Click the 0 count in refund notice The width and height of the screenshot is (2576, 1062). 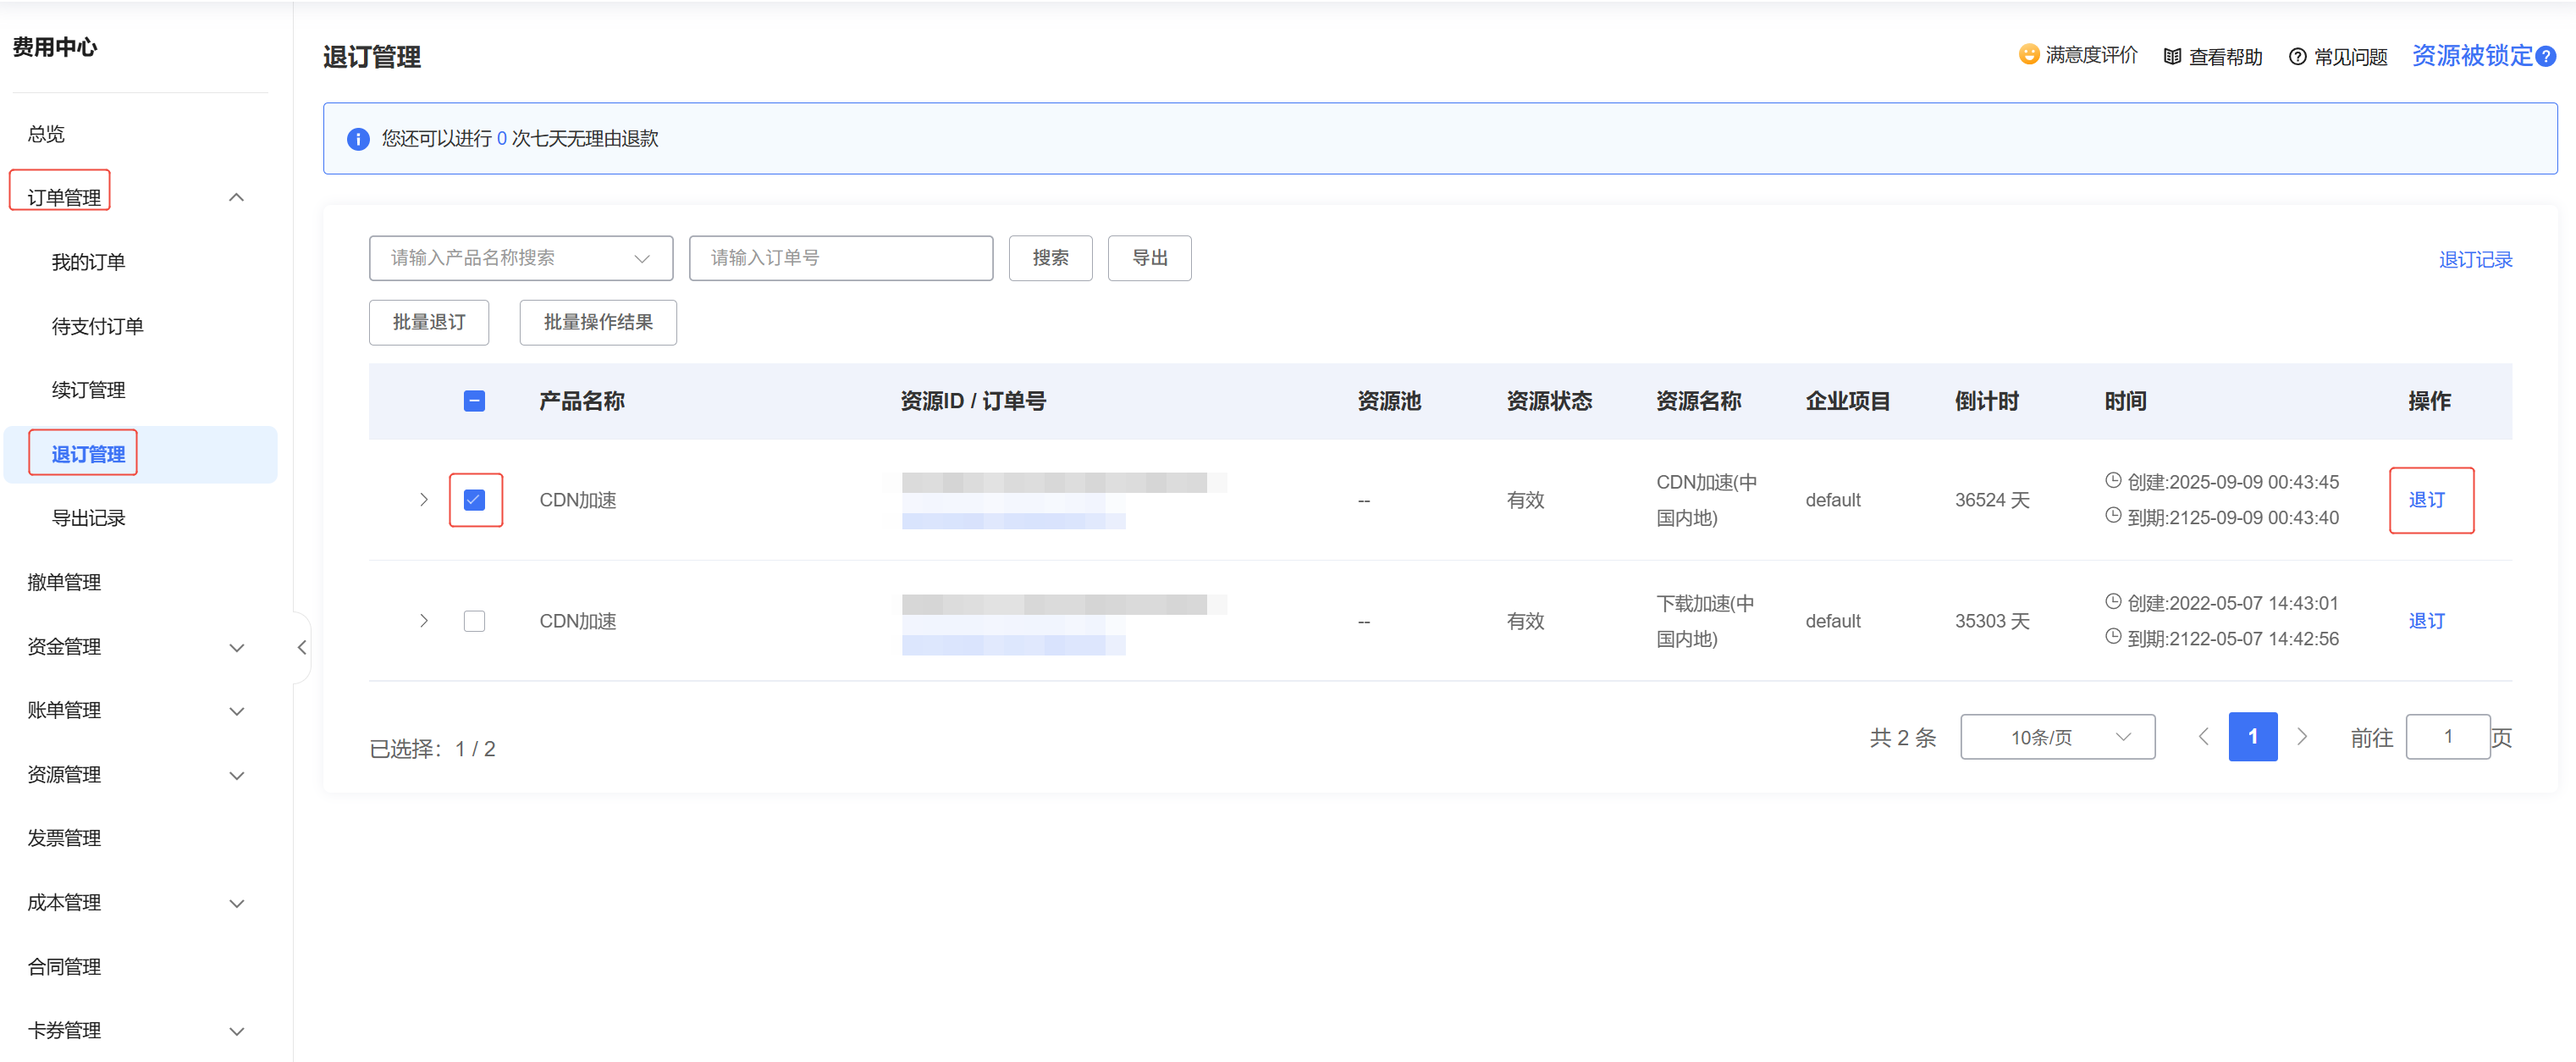tap(502, 139)
